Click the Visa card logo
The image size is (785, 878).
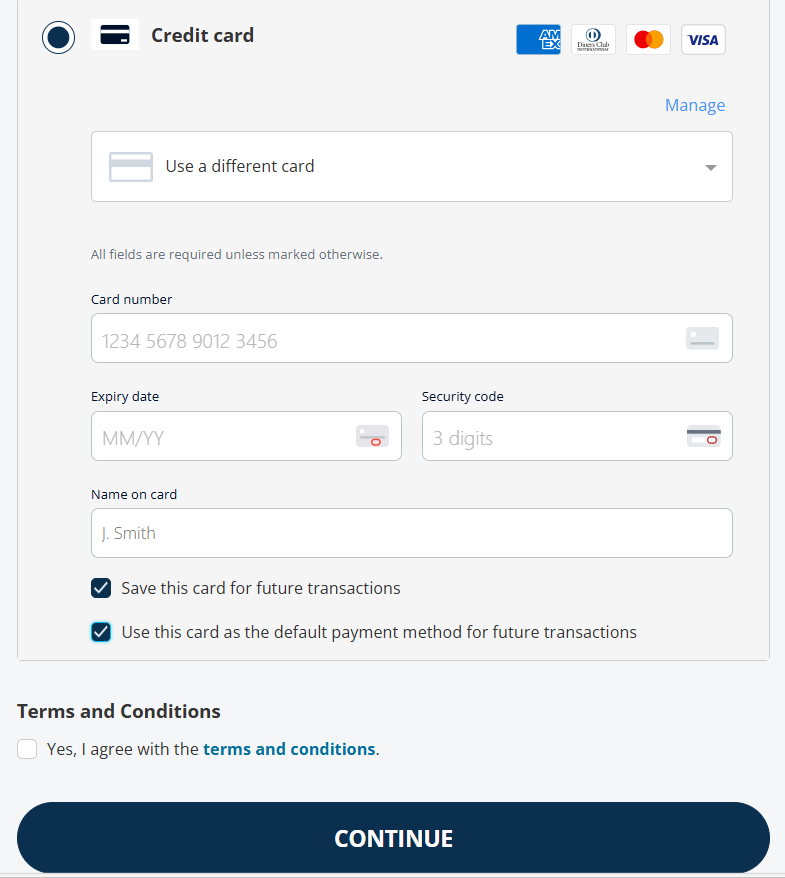(703, 39)
